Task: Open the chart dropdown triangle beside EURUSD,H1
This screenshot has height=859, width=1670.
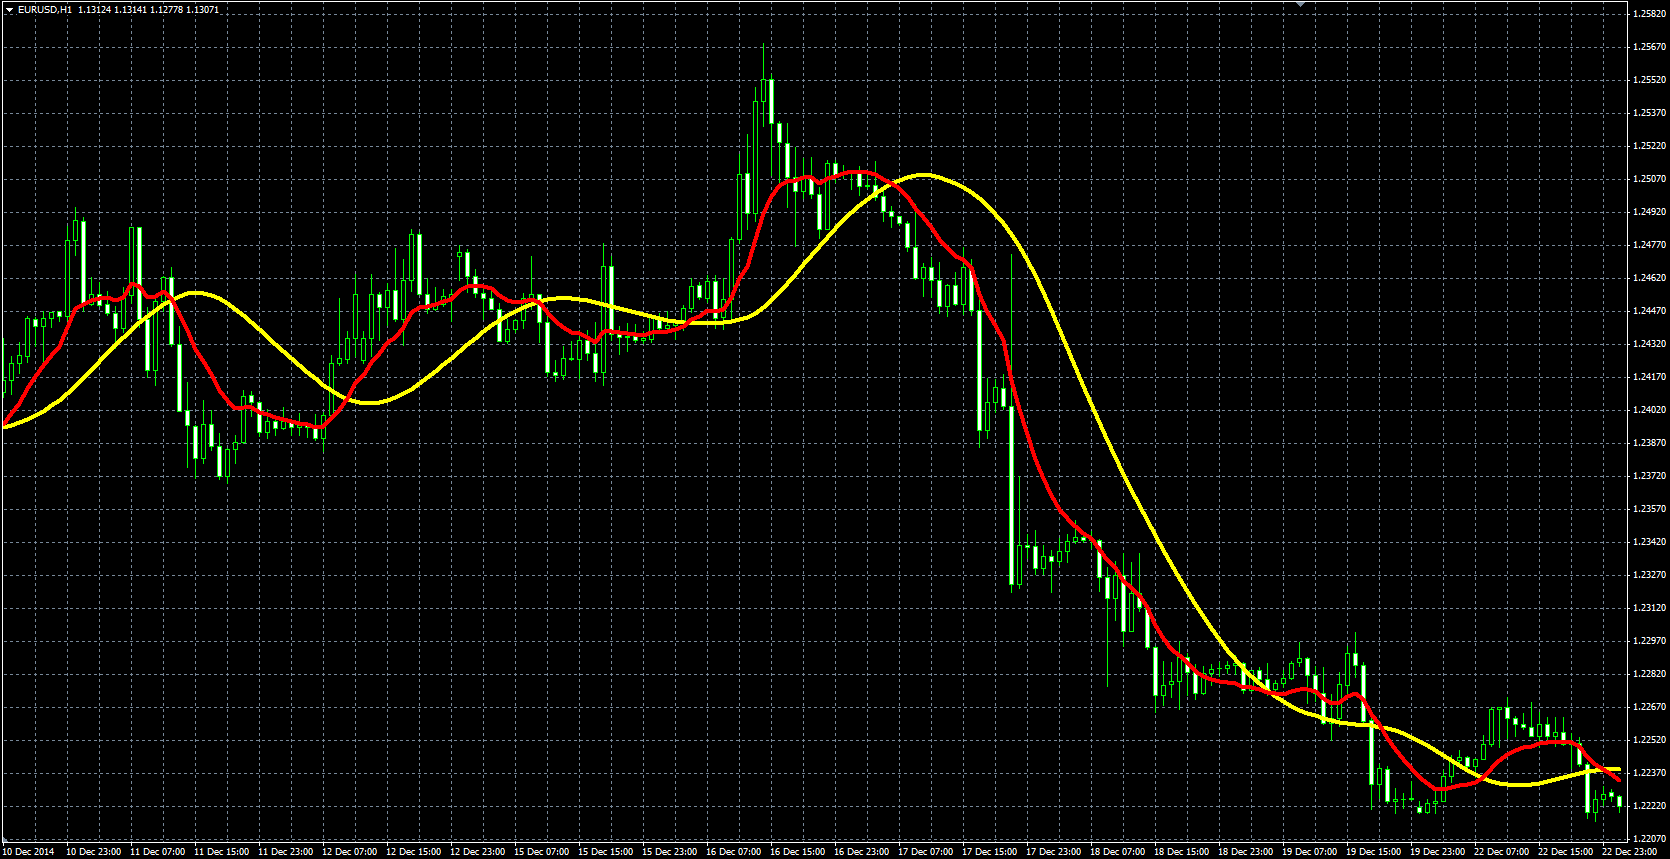Action: [9, 10]
